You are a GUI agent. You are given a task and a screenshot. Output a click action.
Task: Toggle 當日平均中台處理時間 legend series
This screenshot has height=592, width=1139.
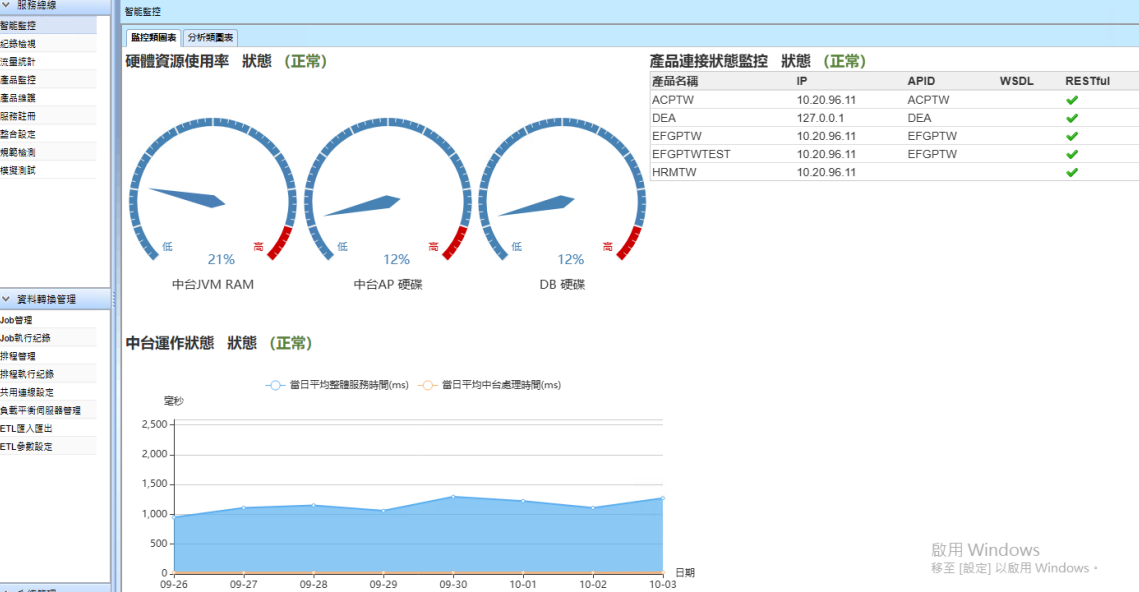point(489,385)
